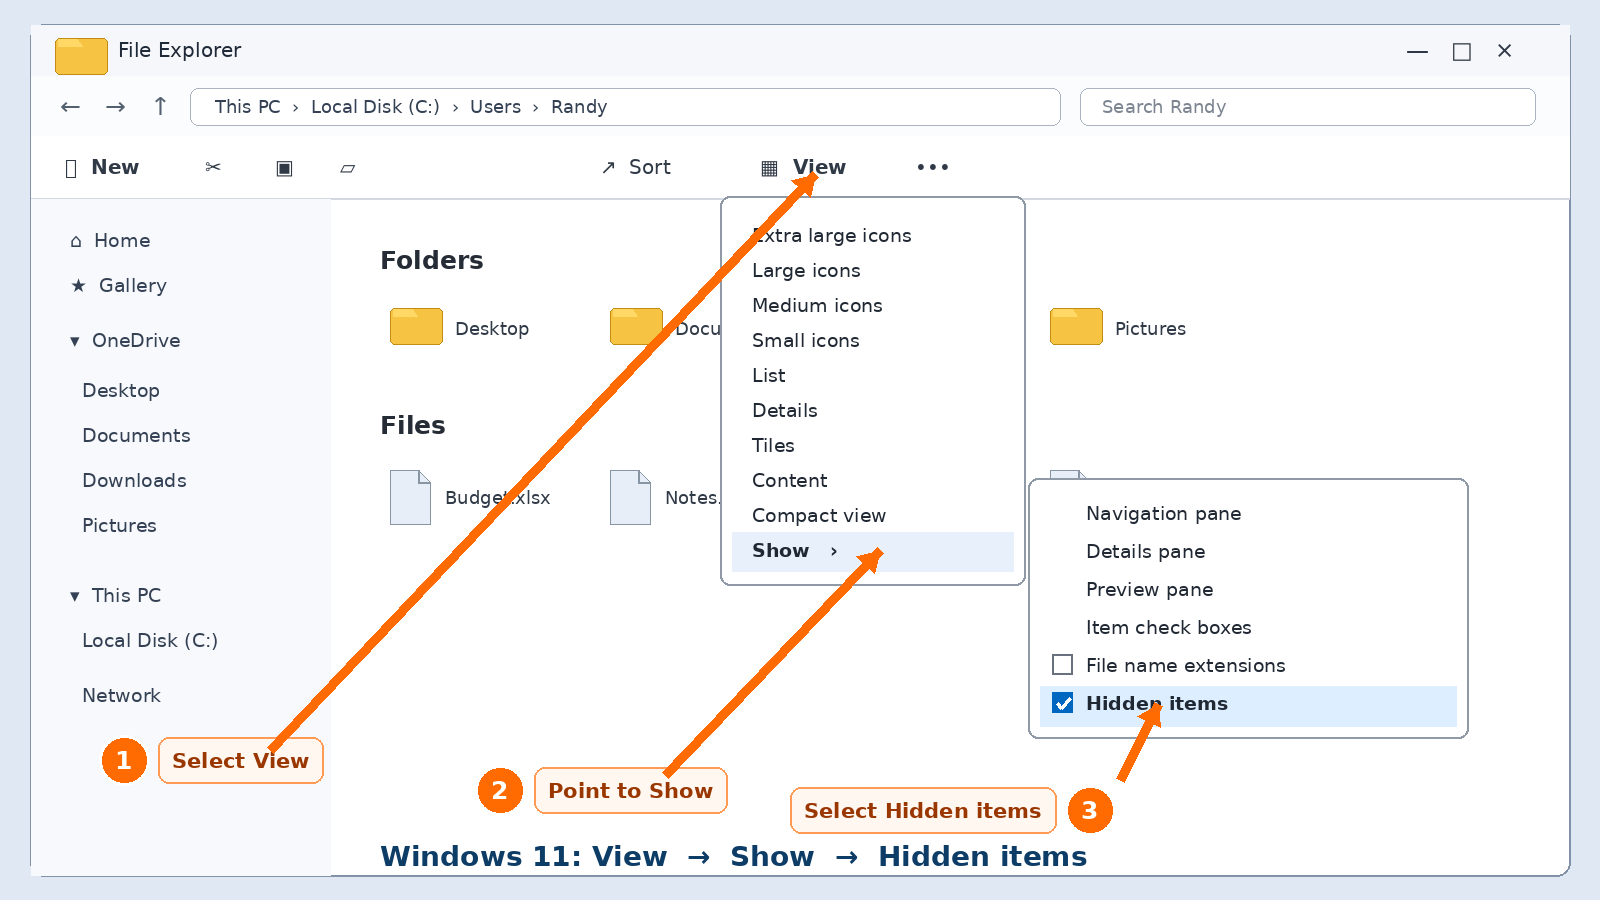Viewport: 1600px width, 900px height.
Task: Select the Notes file icon
Action: (x=630, y=497)
